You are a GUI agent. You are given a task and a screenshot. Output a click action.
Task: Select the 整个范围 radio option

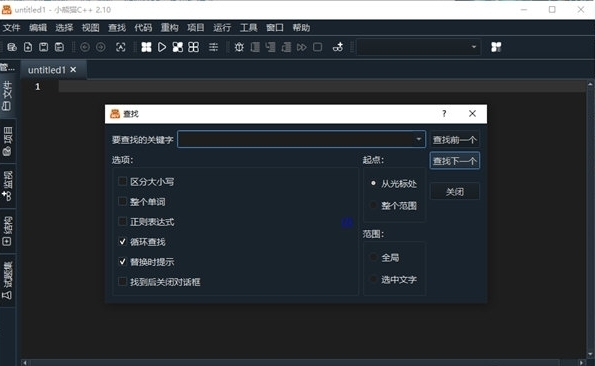tap(373, 206)
